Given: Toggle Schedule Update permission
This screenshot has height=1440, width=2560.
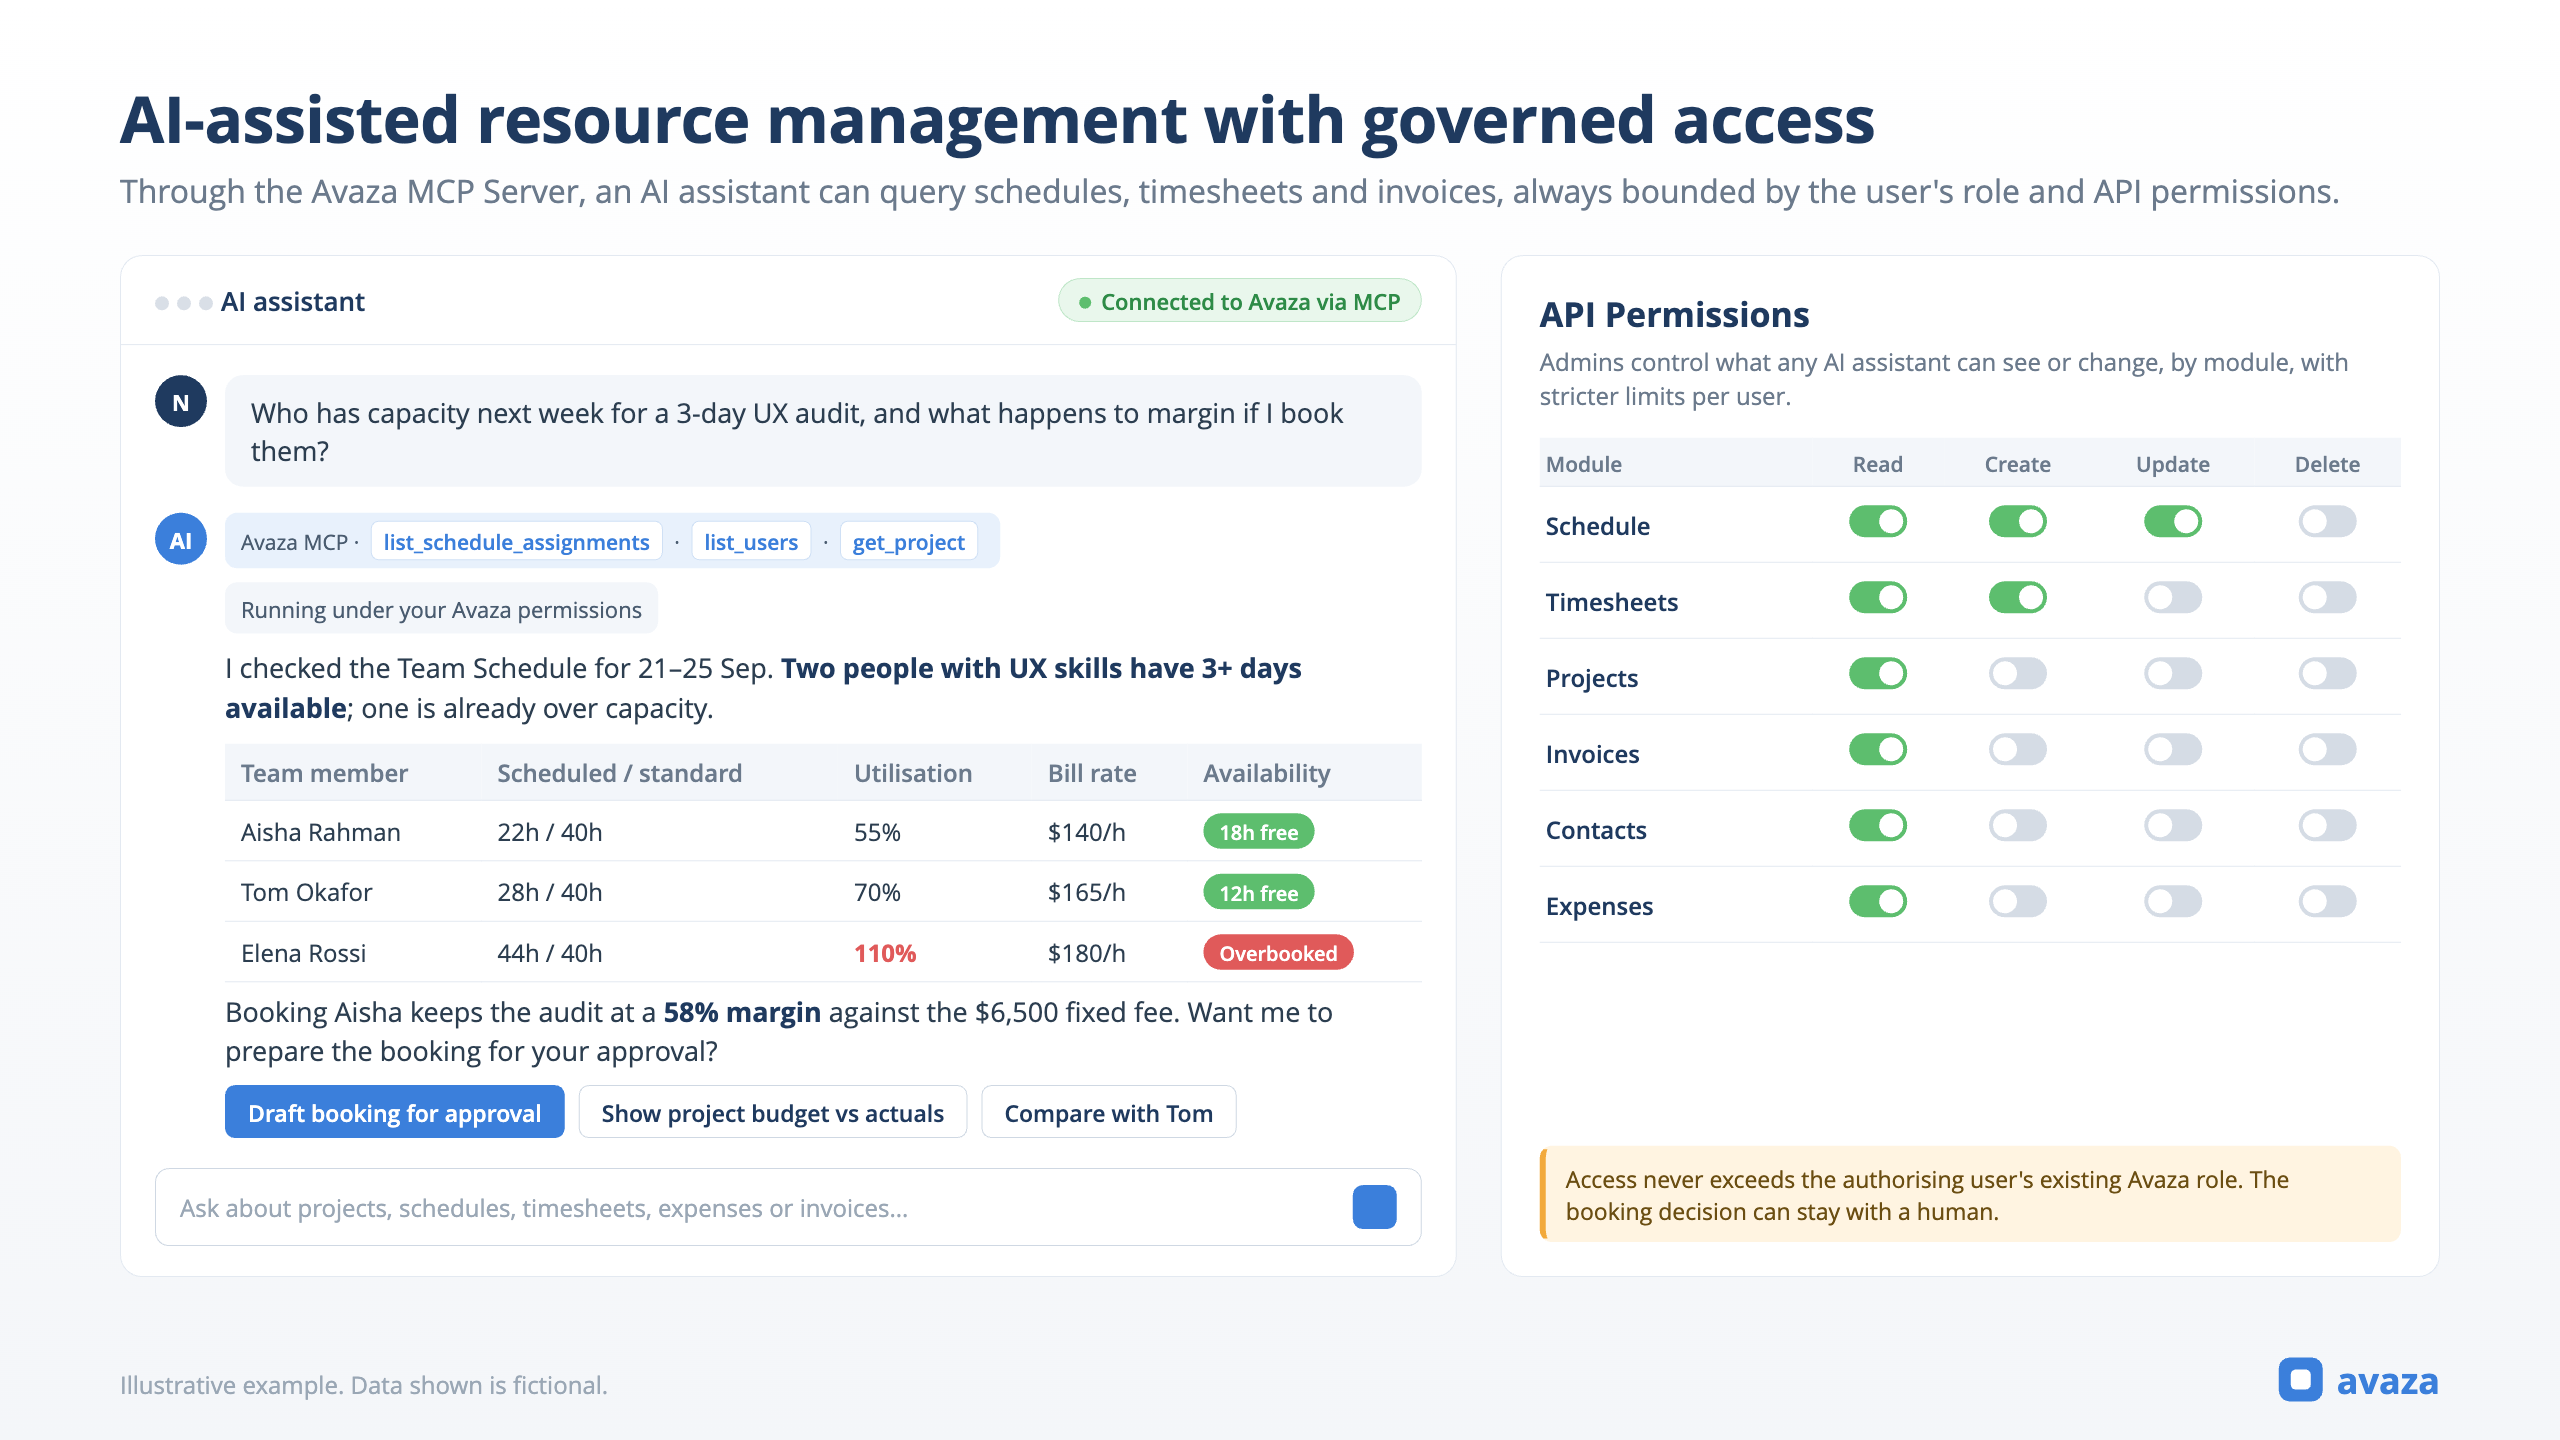Looking at the screenshot, I should [2172, 522].
